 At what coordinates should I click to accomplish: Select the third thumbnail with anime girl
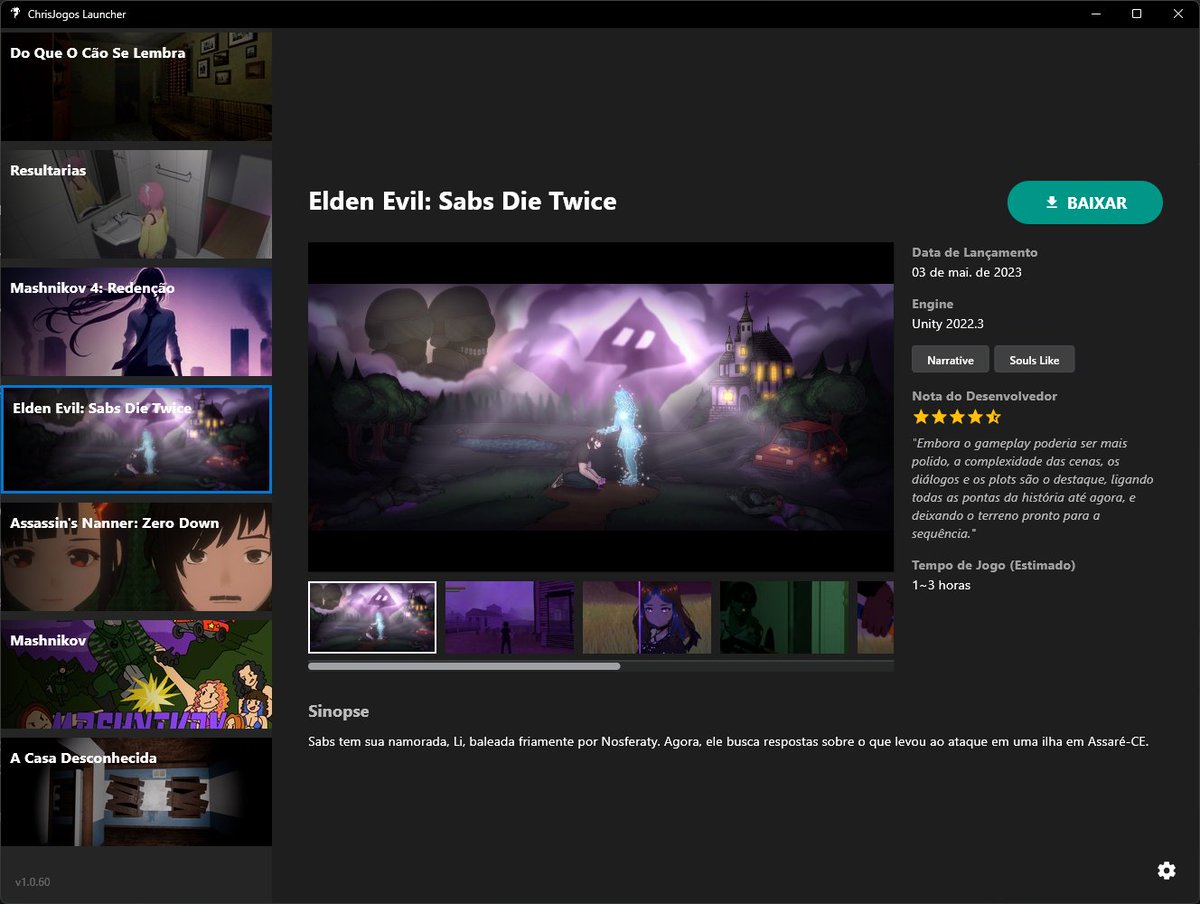tap(647, 617)
